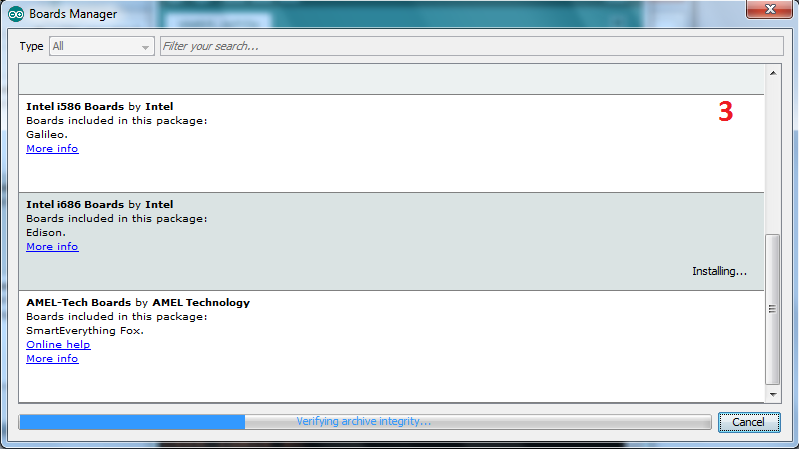The width and height of the screenshot is (799, 449).
Task: Close the Boards Manager window
Action: click(x=770, y=9)
